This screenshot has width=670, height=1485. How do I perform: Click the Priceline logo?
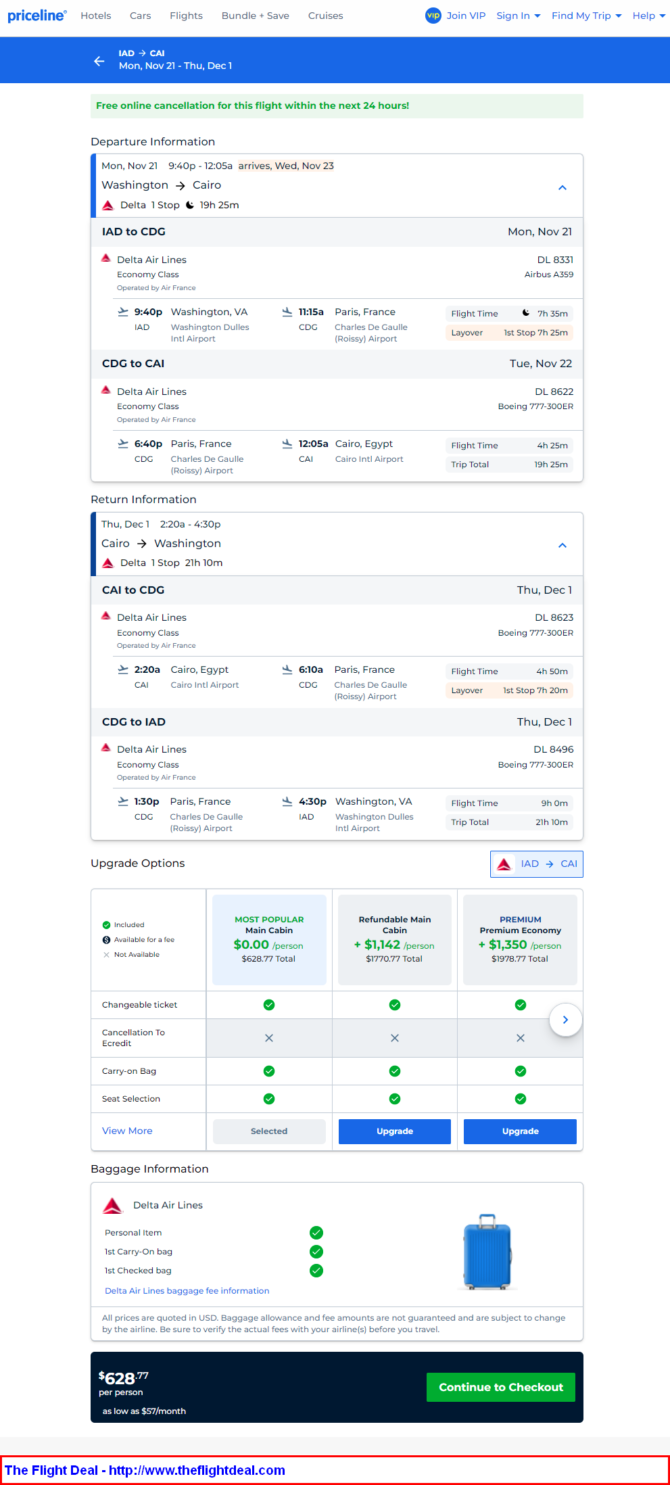pos(37,16)
